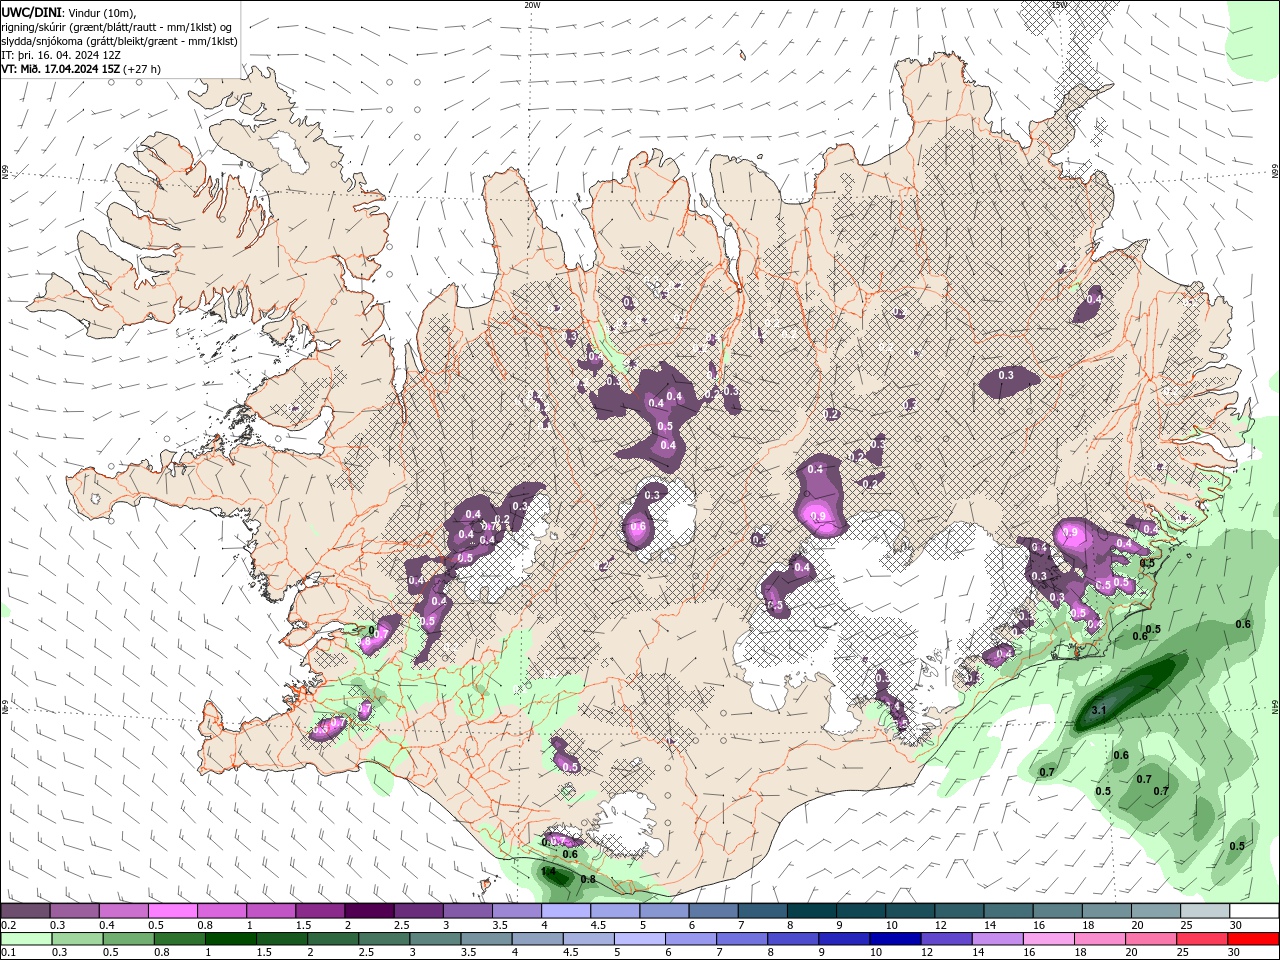
Task: Click the '2.5' label in lower legend
Action: click(x=365, y=953)
